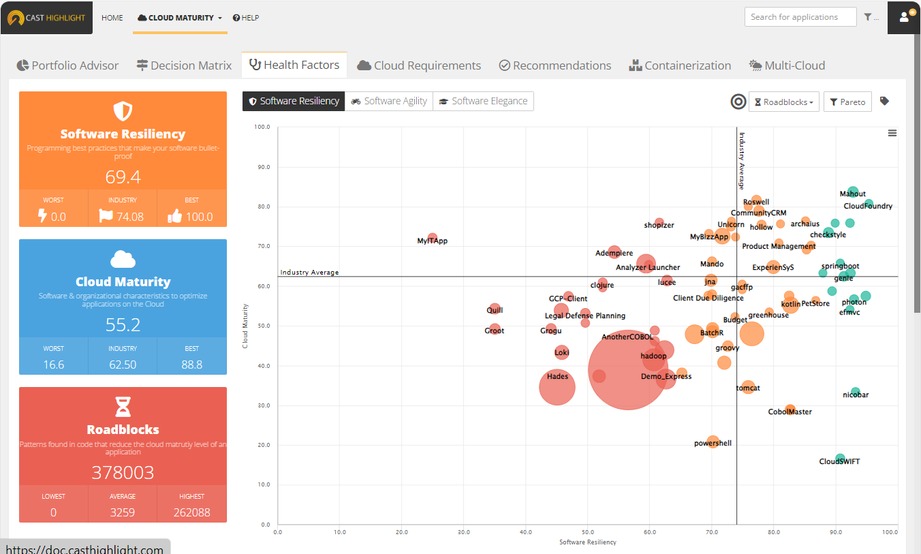Select the Software Agility toggle button

389,101
